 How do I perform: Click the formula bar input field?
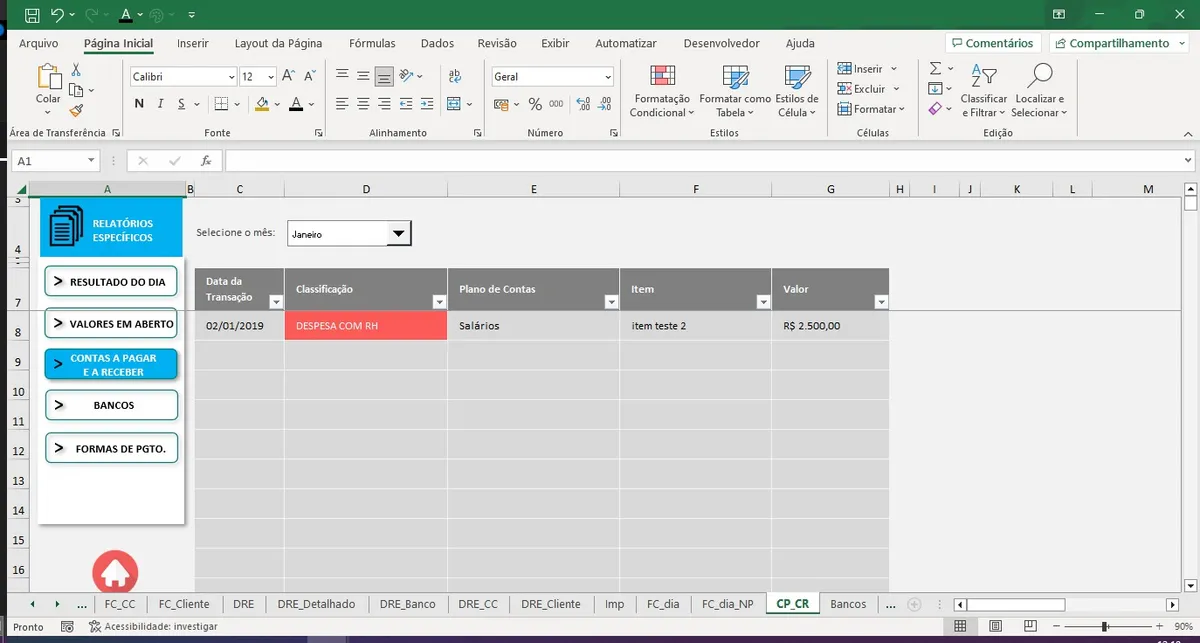700,160
